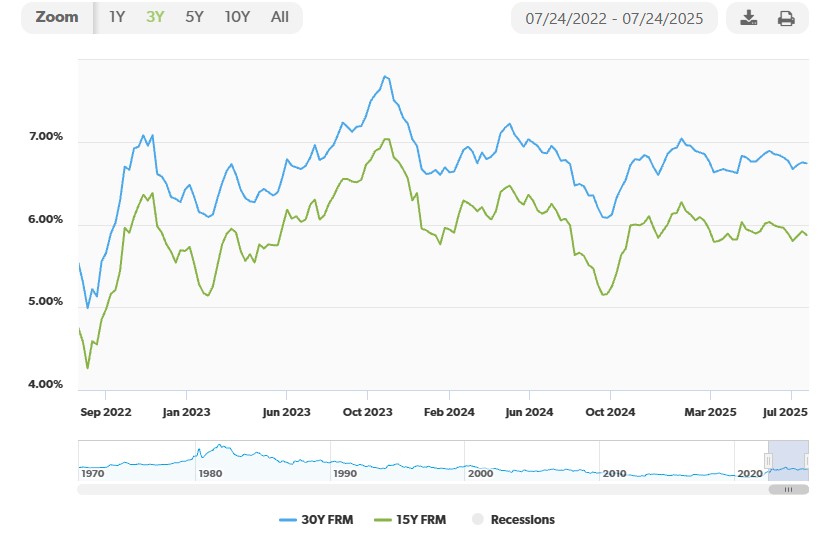
Task: Click the 15Y FRM low before Sep 2022
Action: click(x=88, y=368)
